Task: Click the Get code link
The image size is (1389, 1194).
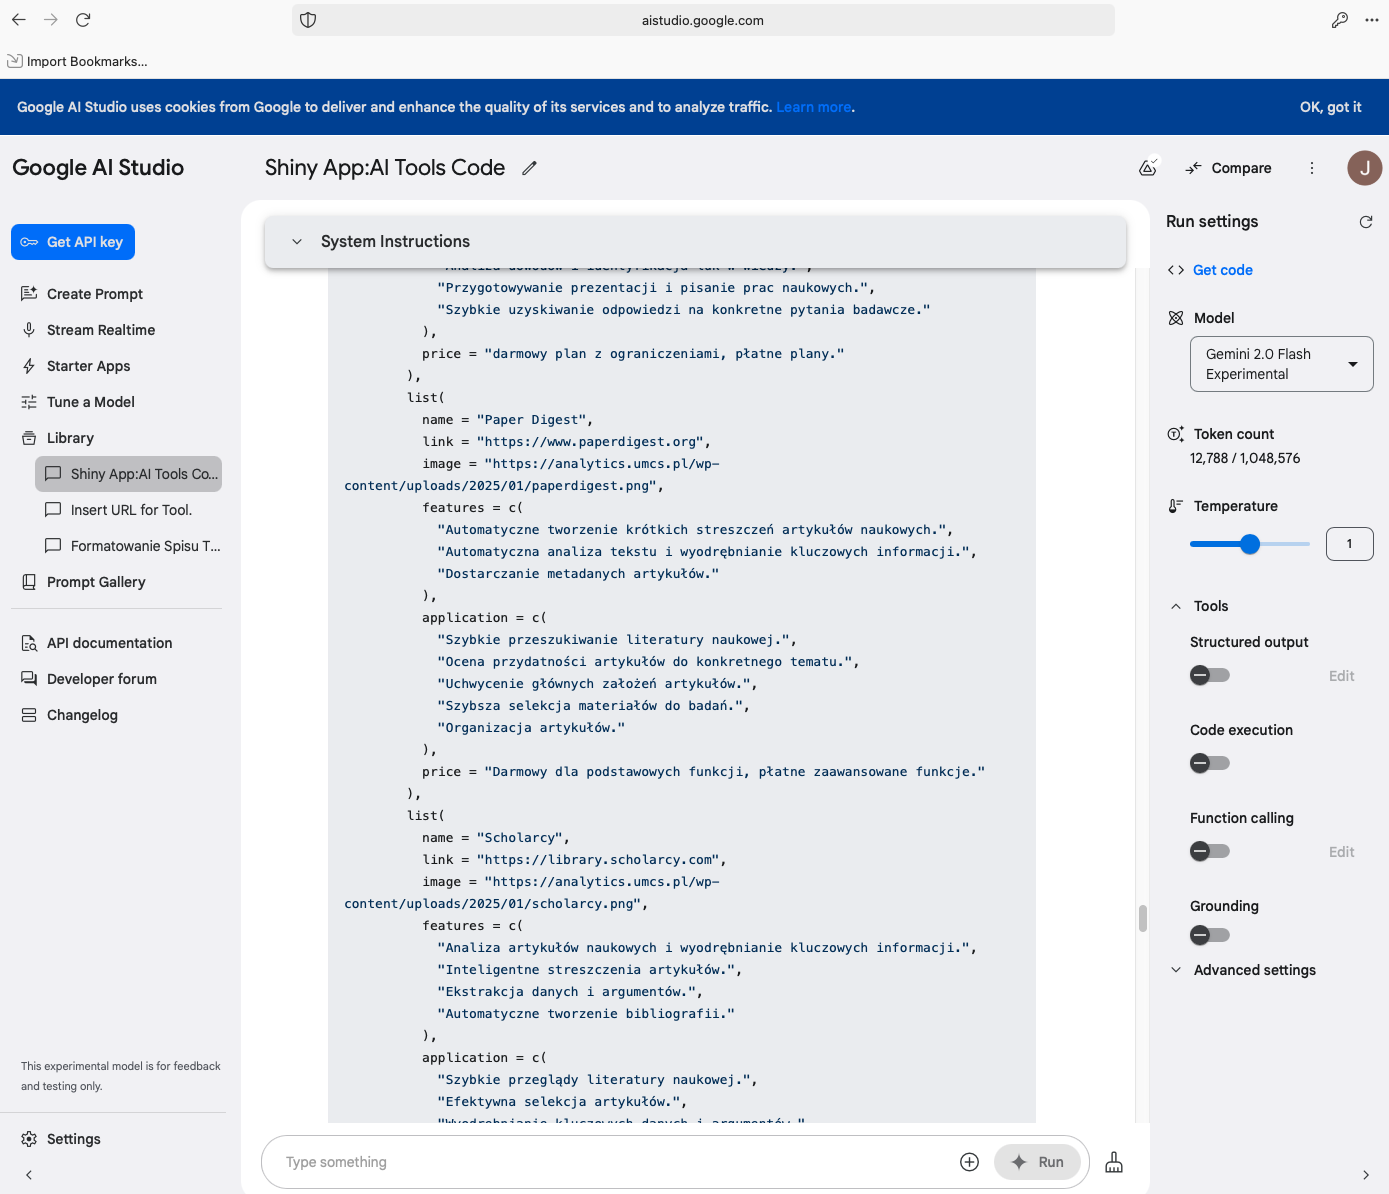Action: click(1222, 270)
